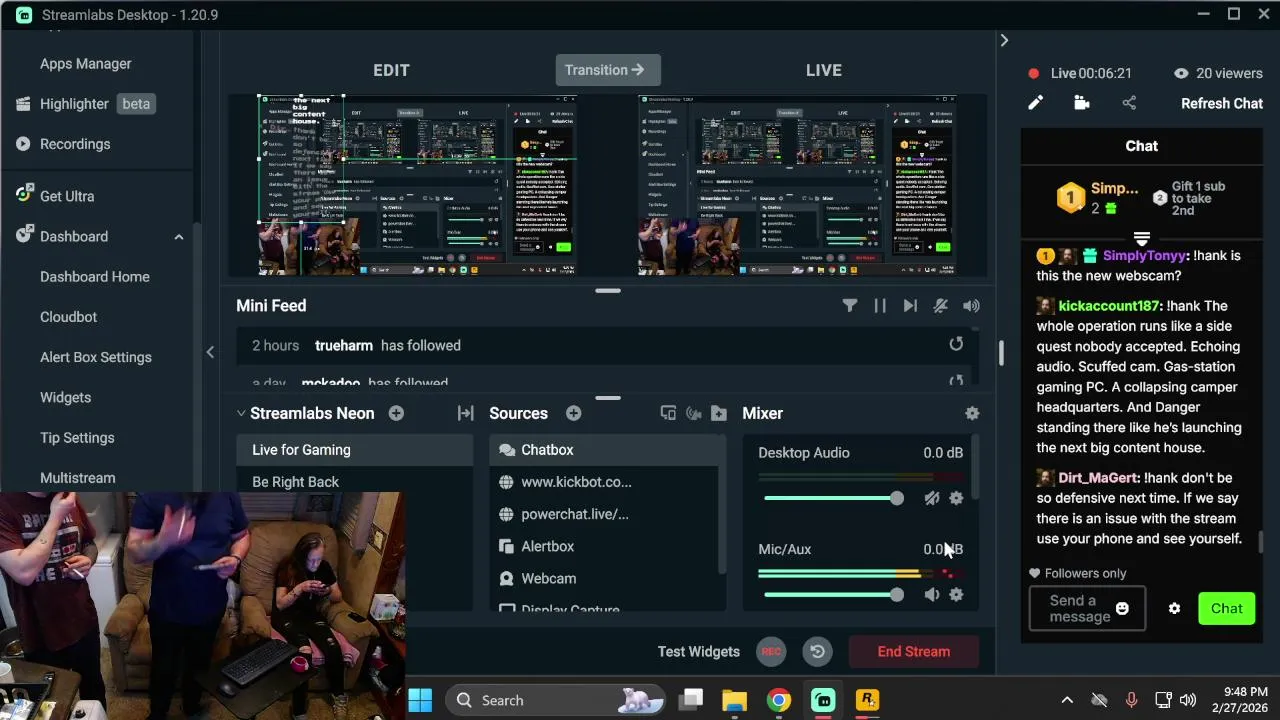Select the Webcam source
This screenshot has width=1280, height=720.
click(x=604, y=578)
